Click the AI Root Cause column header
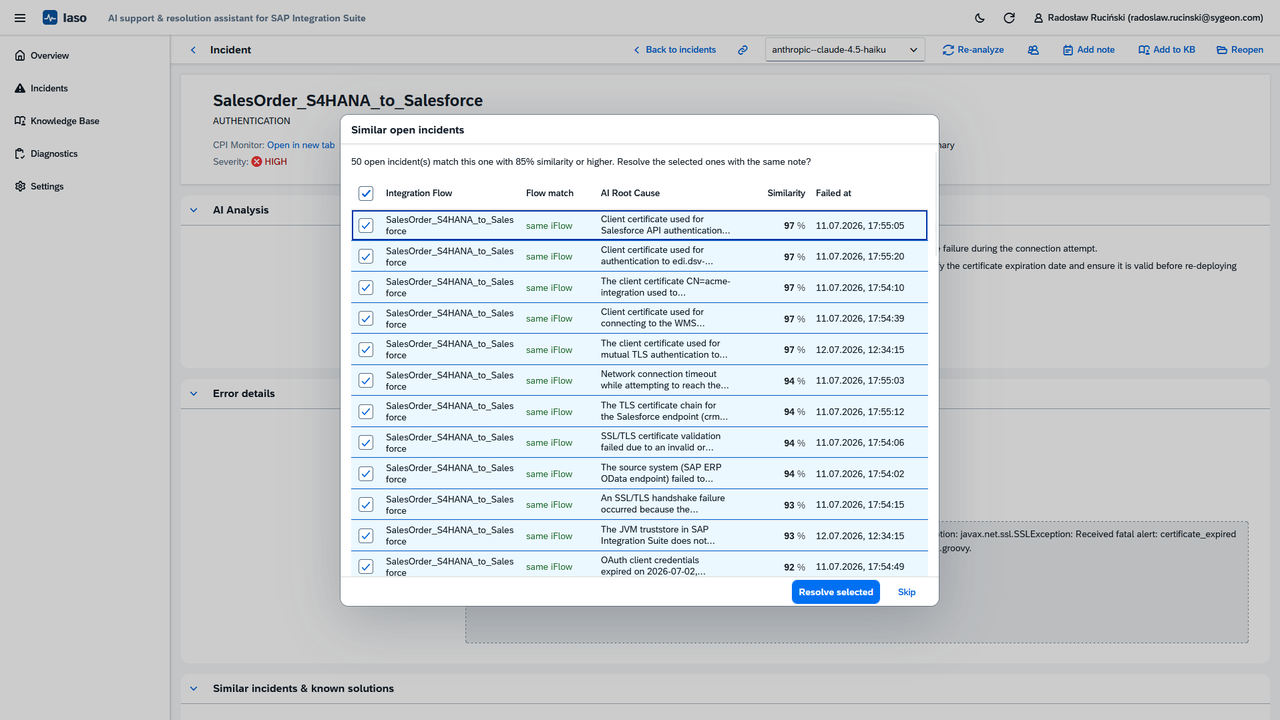 (630, 193)
